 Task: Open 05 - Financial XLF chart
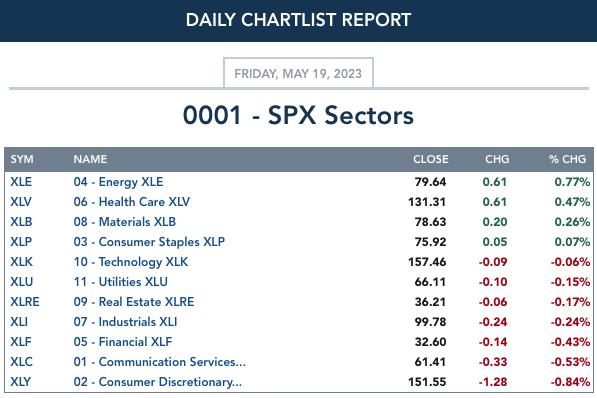[x=123, y=342]
